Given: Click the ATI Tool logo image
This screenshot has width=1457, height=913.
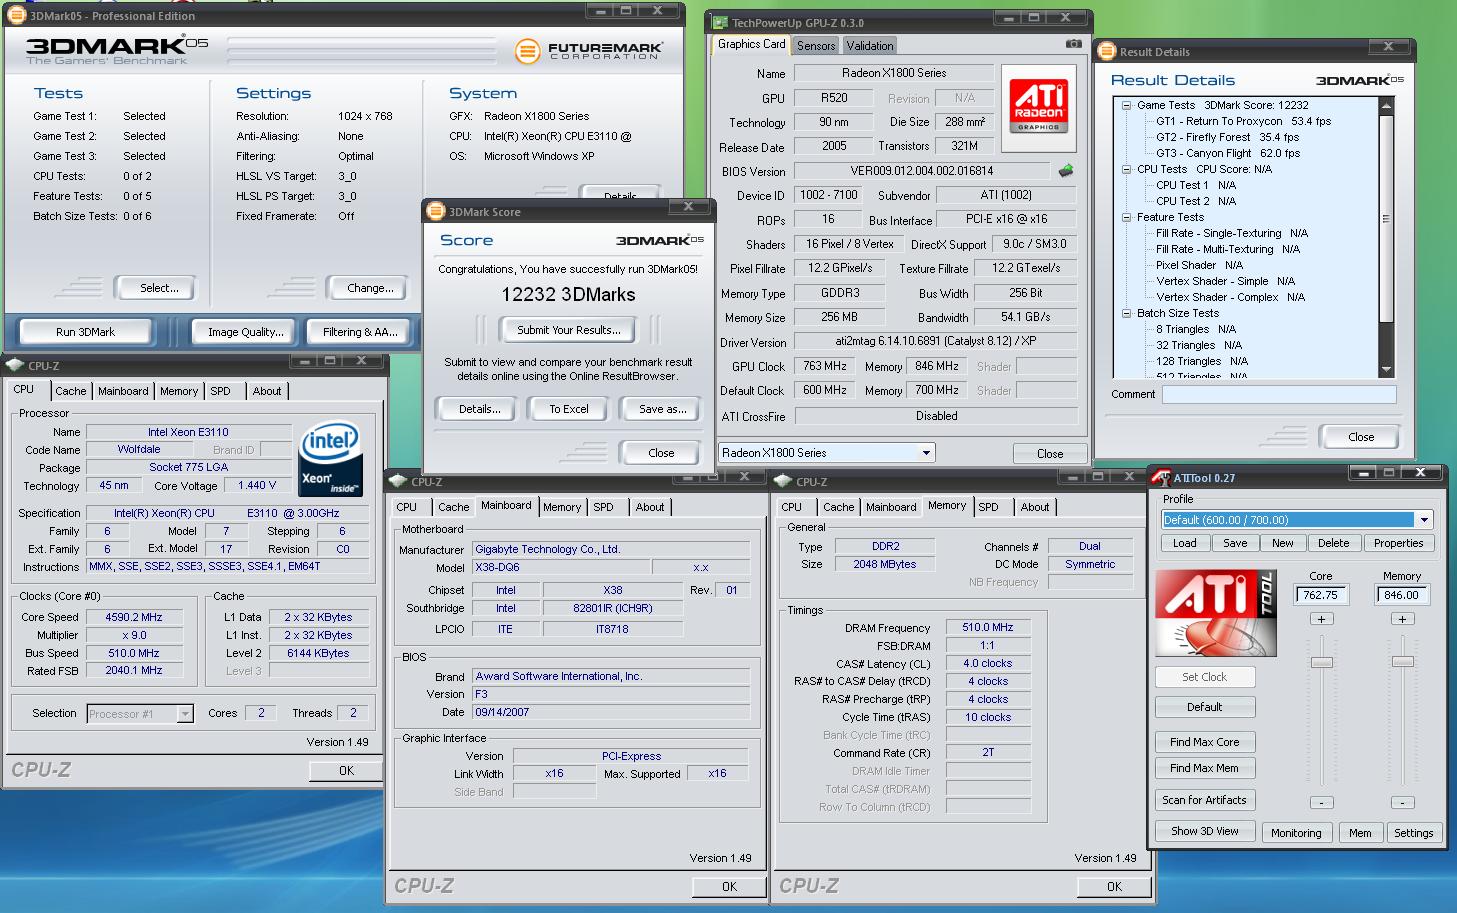Looking at the screenshot, I should pos(1216,612).
